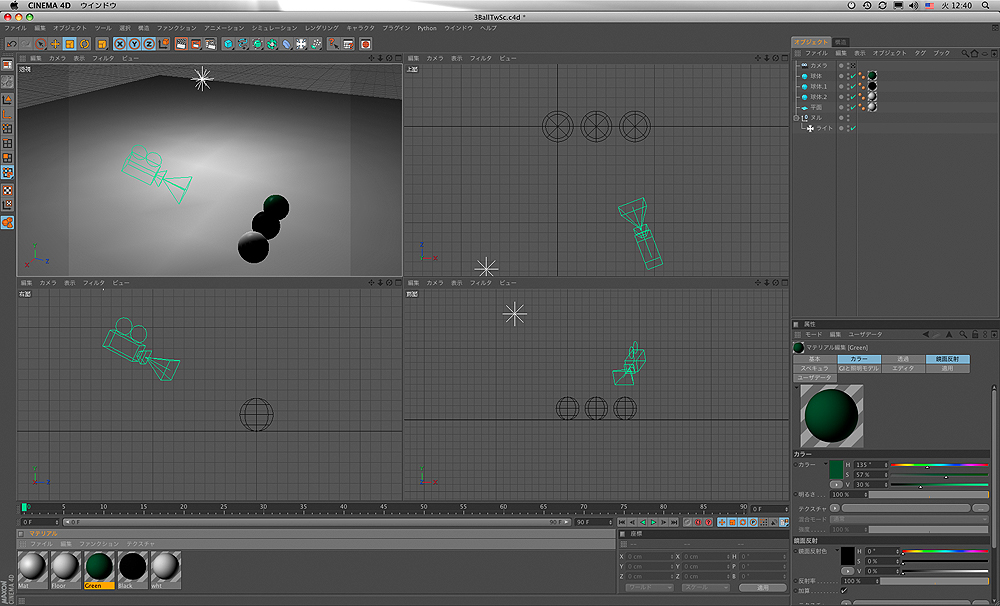Screen dimensions: 1000x606
Task: Click the red record keyframe button
Action: [x=697, y=522]
